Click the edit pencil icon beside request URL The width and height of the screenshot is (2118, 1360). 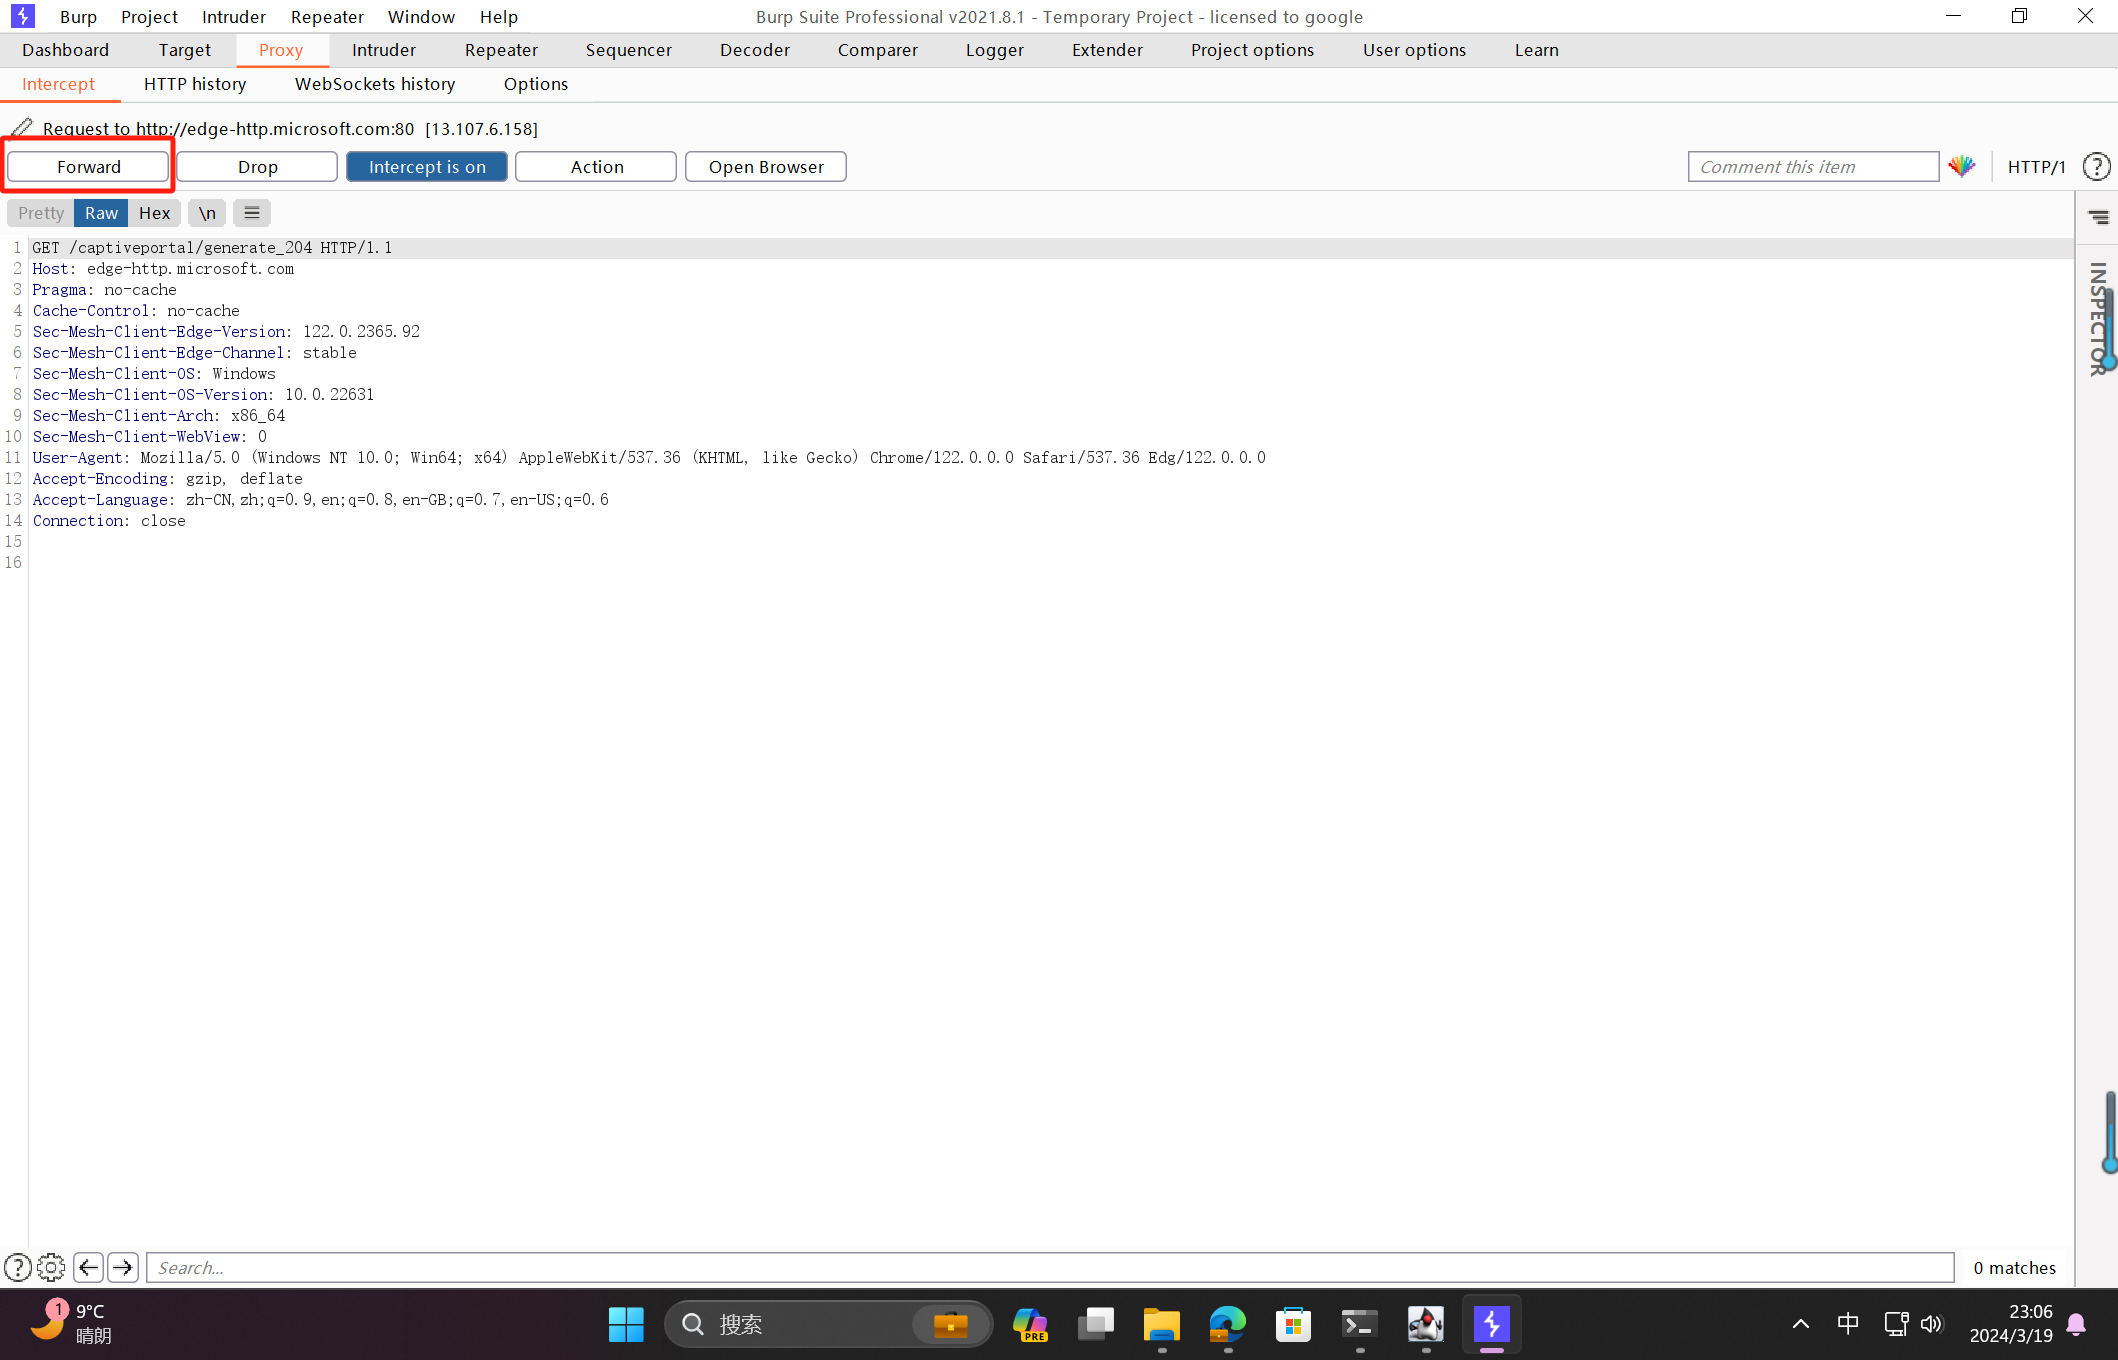point(21,128)
